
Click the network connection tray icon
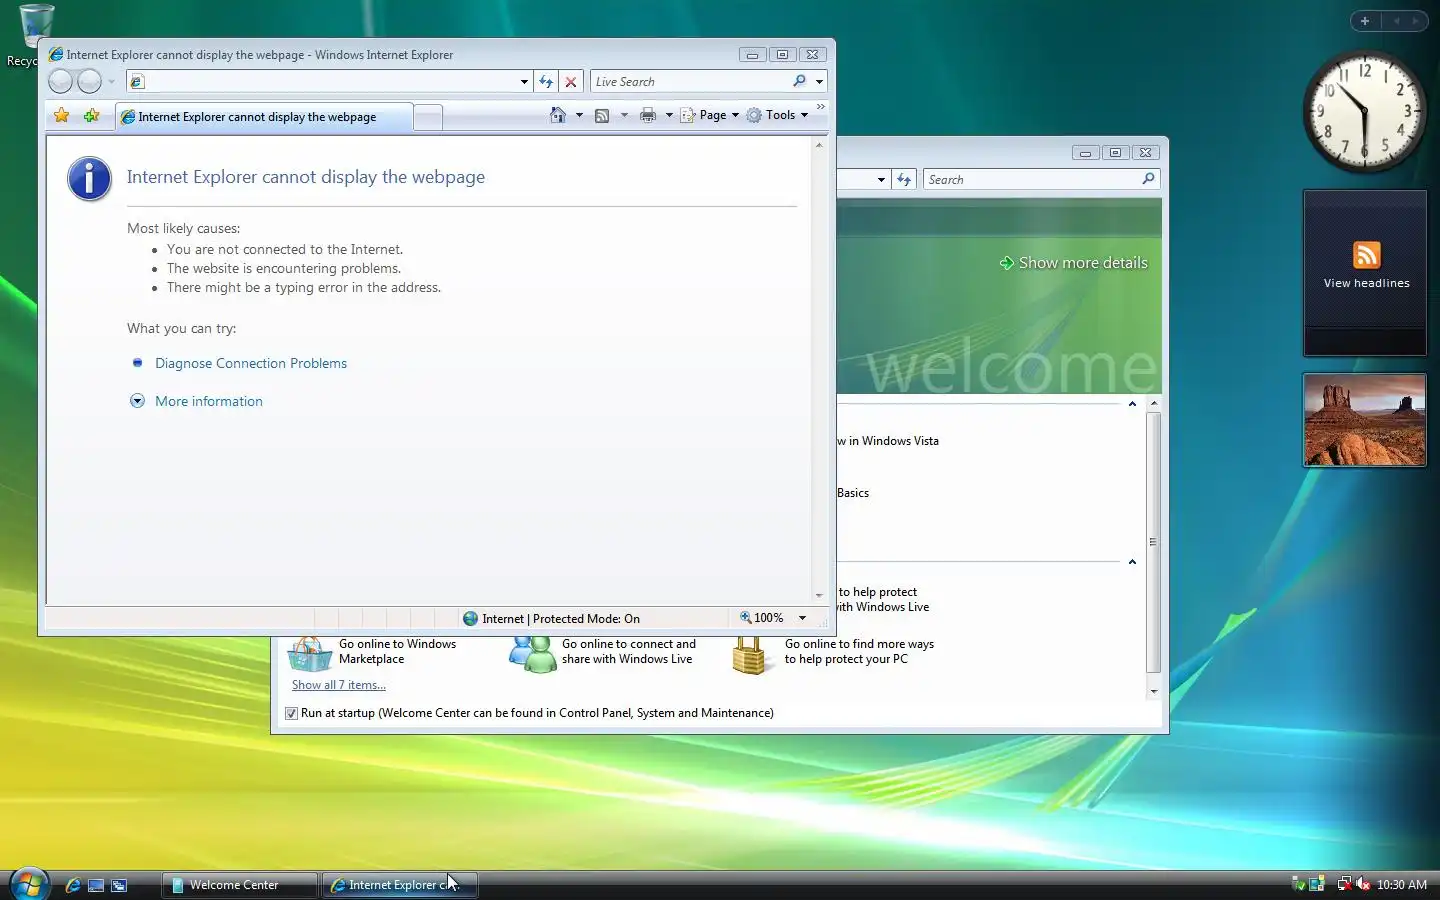[1343, 884]
